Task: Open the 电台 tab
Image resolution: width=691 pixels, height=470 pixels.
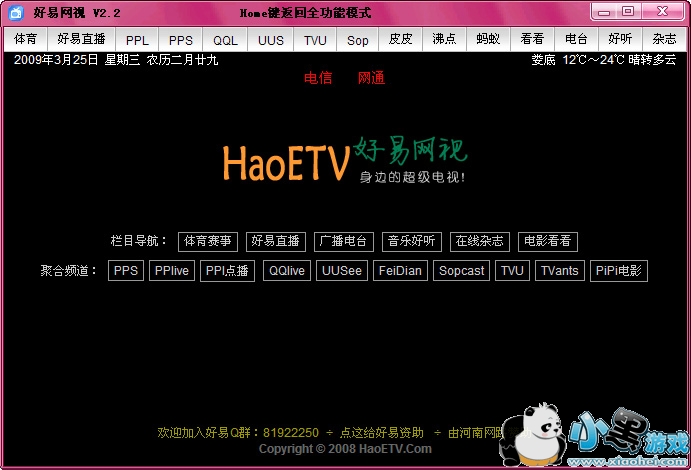Action: tap(576, 39)
